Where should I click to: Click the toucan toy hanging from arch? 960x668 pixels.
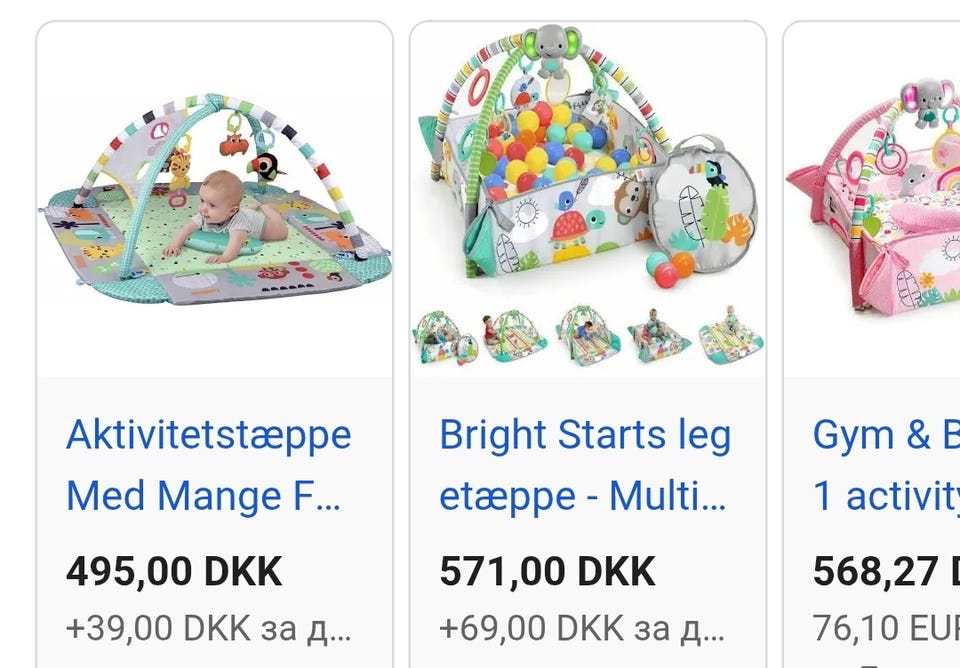[266, 167]
